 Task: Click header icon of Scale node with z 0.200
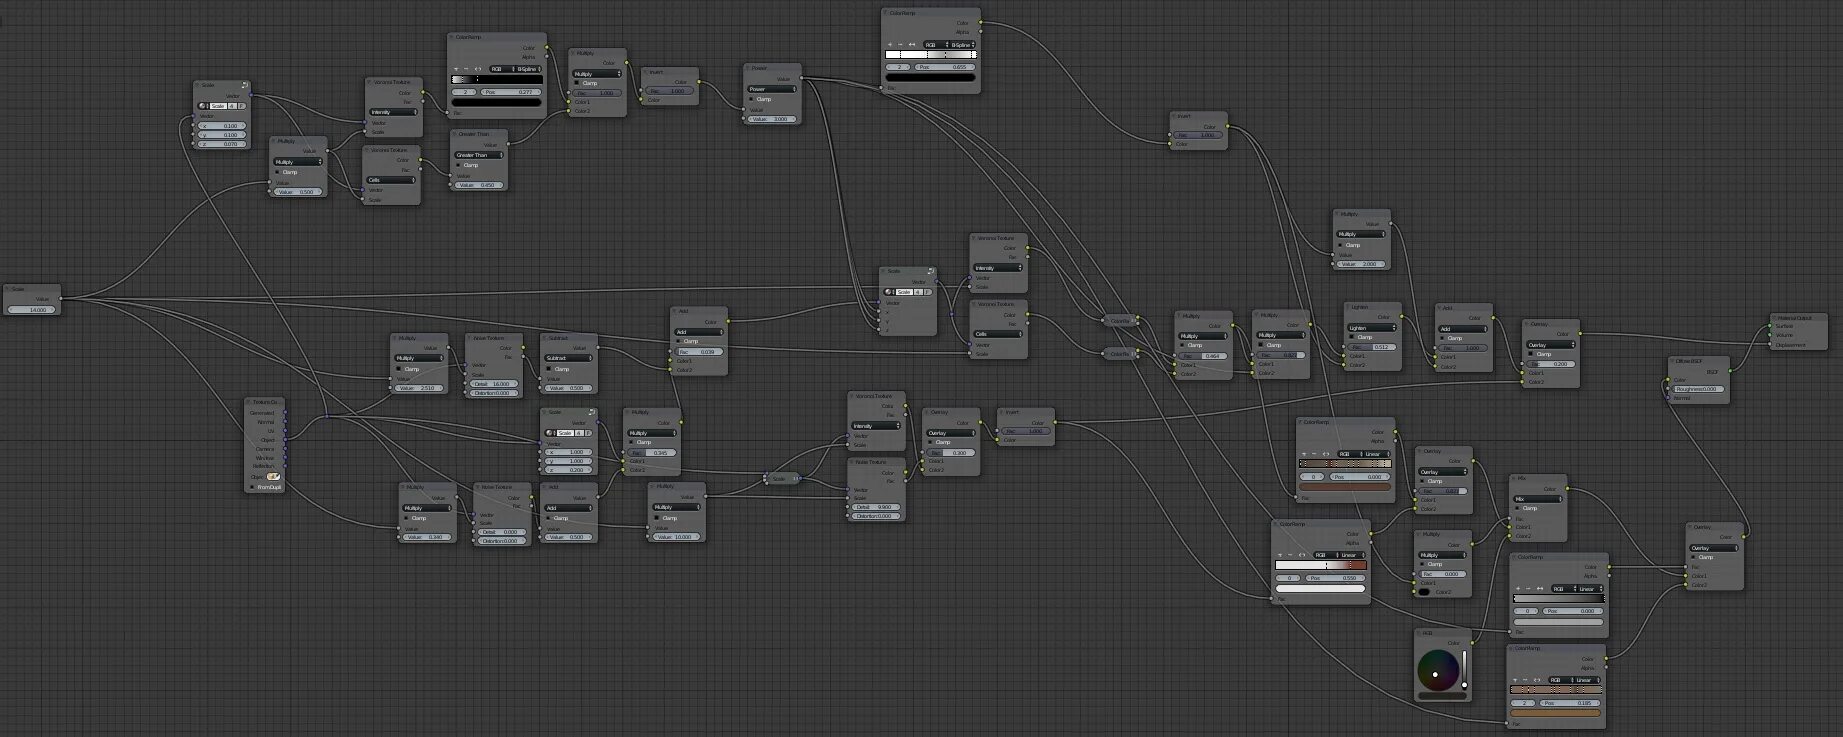(591, 412)
